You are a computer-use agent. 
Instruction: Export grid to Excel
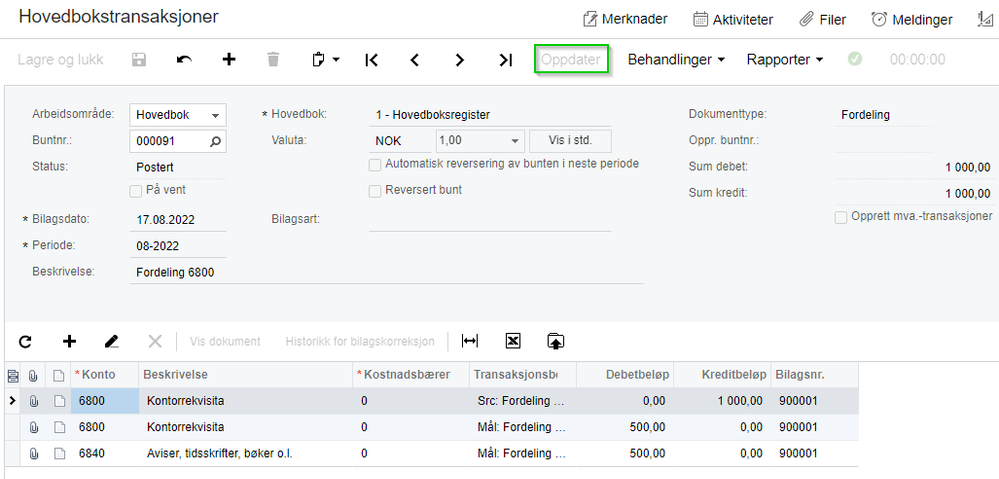[x=513, y=341]
